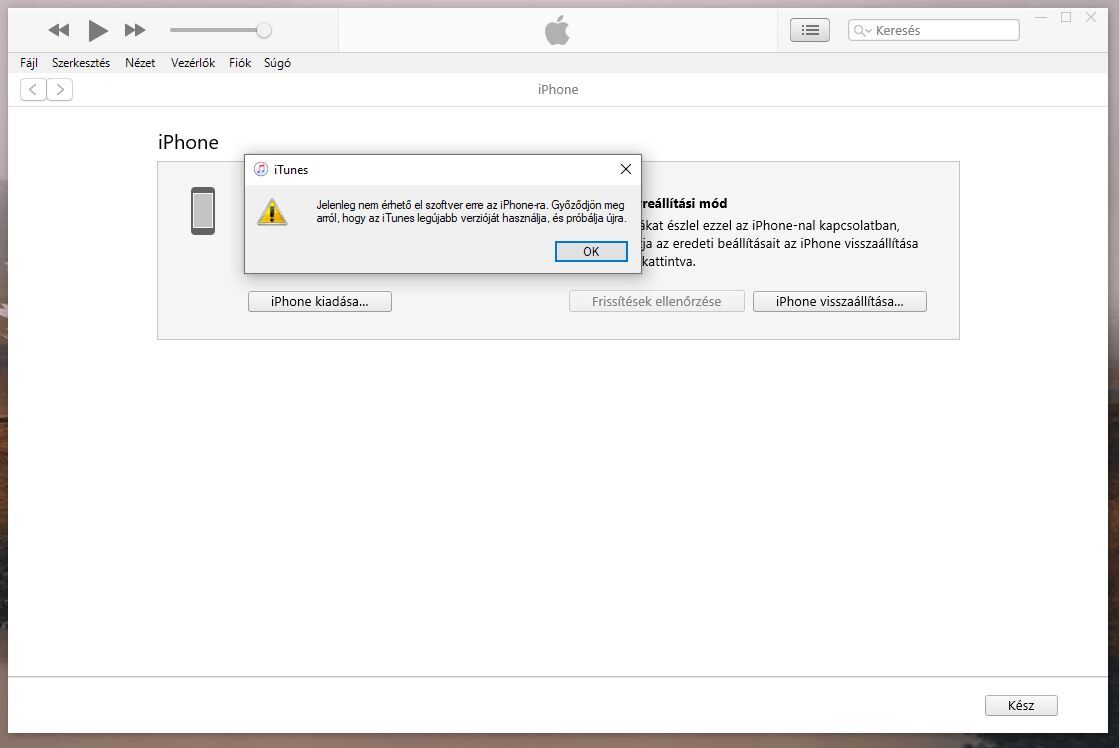
Task: Click the dialog's "Jelenleg nem érhető el" message text
Action: pos(471,211)
